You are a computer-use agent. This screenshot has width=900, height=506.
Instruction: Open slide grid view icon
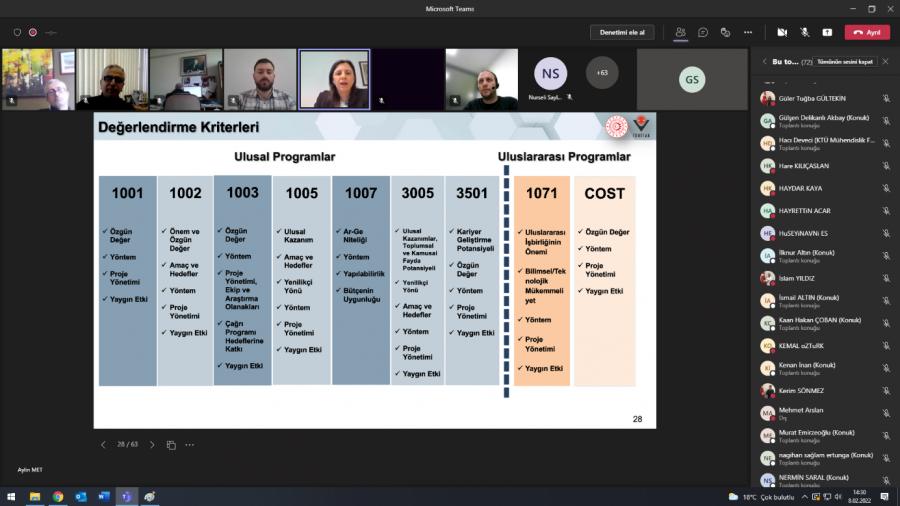point(171,445)
